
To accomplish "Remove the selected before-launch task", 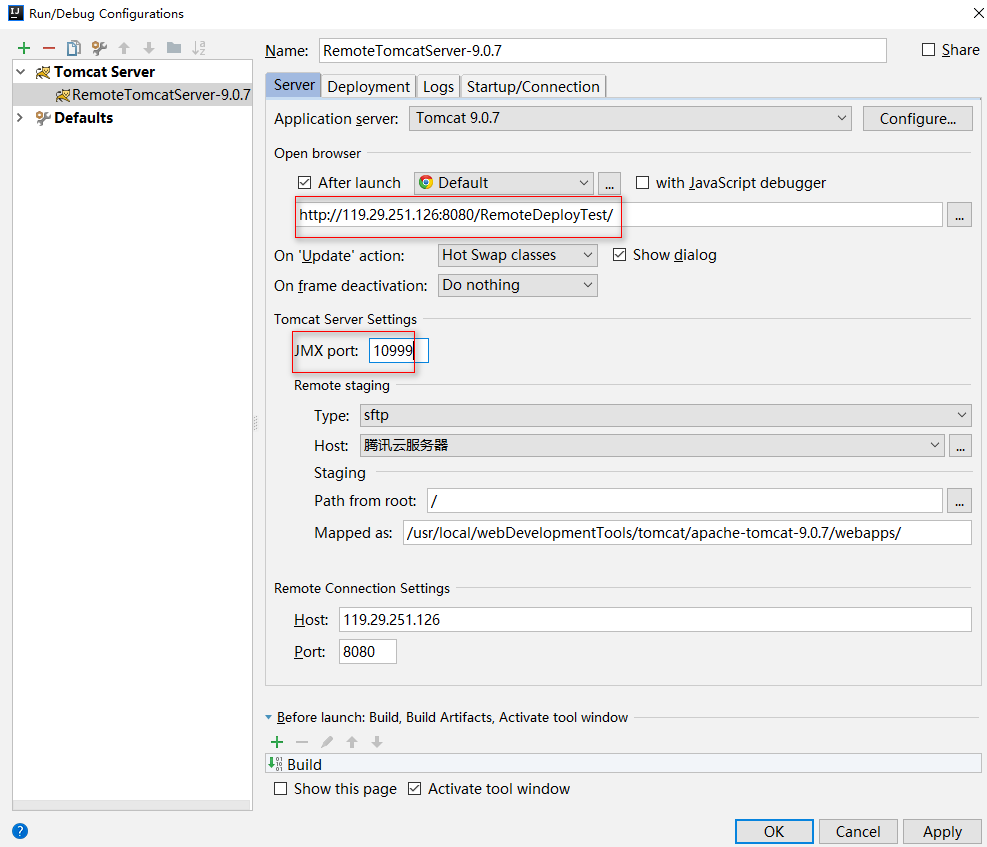I will coord(302,742).
